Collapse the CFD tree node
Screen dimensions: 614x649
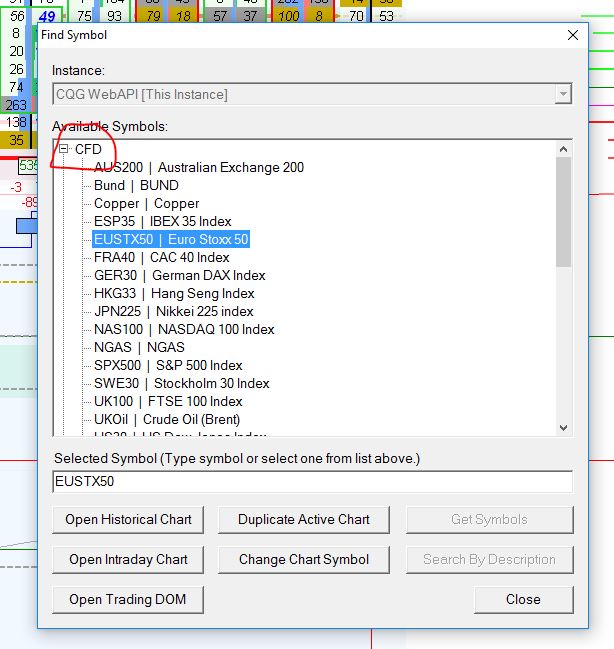(x=63, y=149)
